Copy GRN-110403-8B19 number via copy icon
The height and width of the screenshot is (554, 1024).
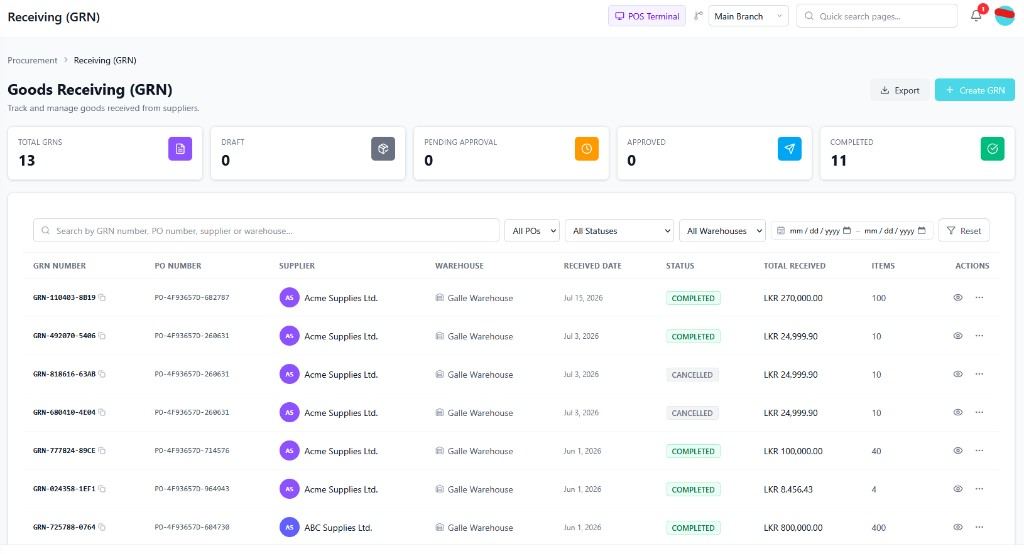(x=102, y=298)
